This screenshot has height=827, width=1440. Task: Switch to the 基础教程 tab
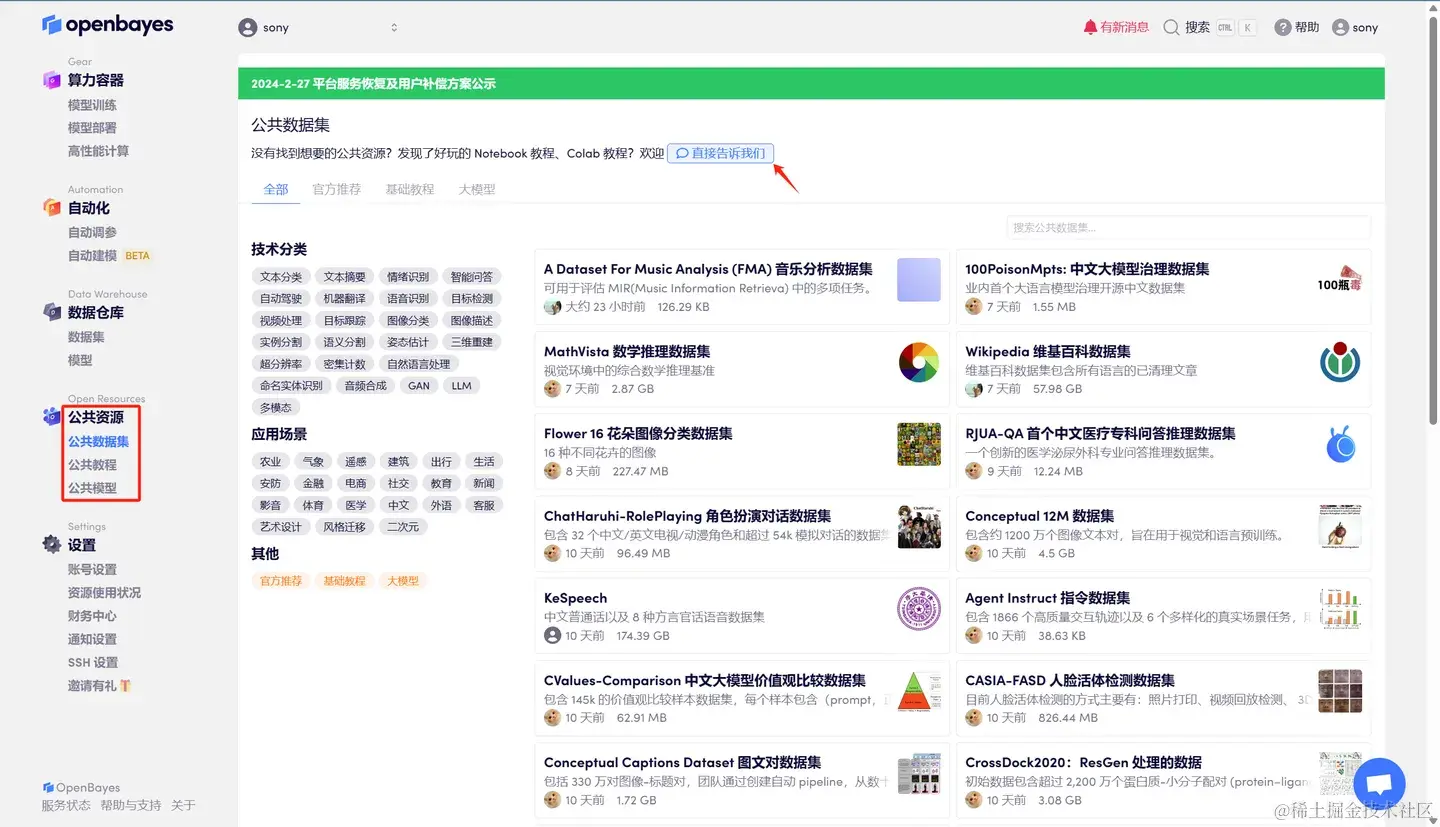pyautogui.click(x=410, y=189)
